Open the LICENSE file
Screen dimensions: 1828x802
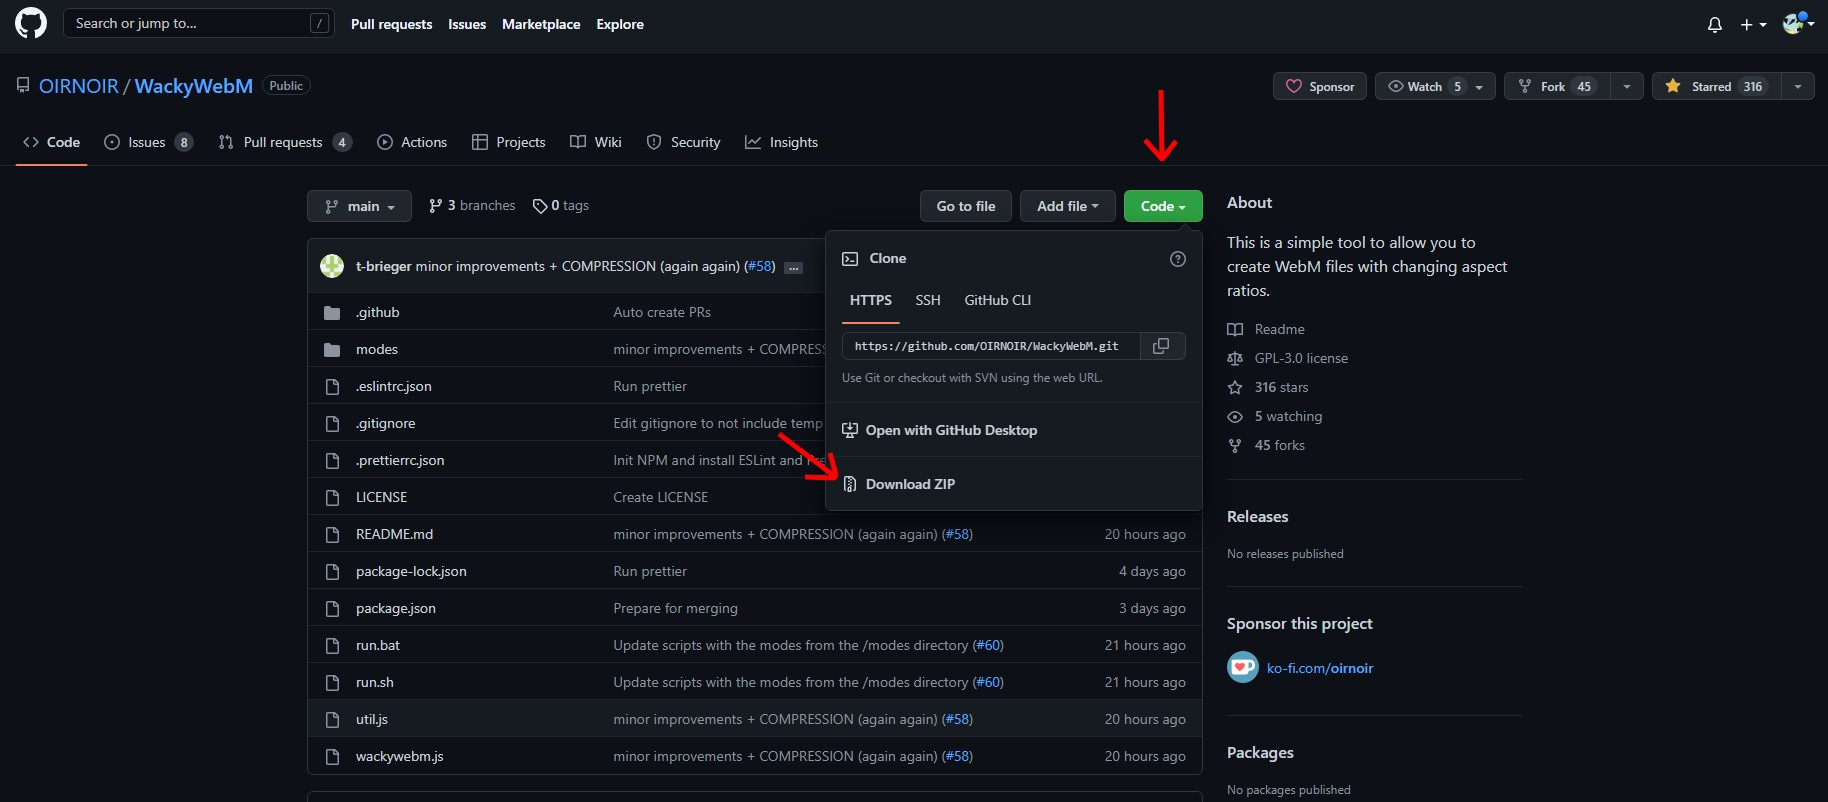[382, 497]
